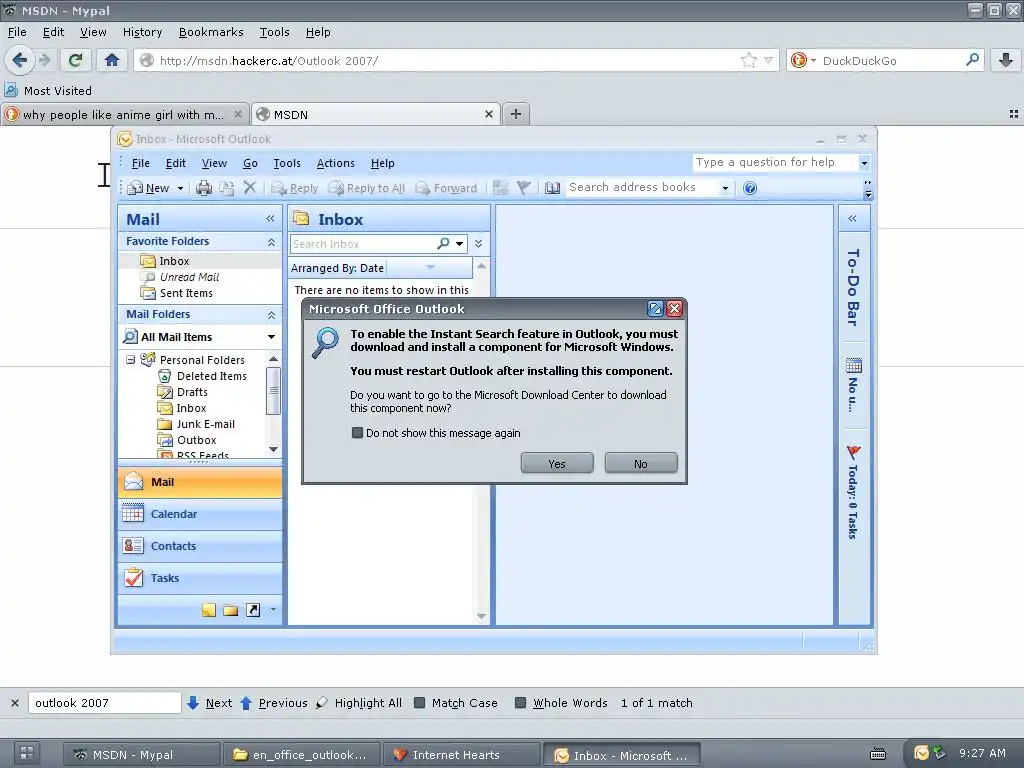Open the Outlook Actions menu
This screenshot has height=768, width=1024.
point(336,163)
